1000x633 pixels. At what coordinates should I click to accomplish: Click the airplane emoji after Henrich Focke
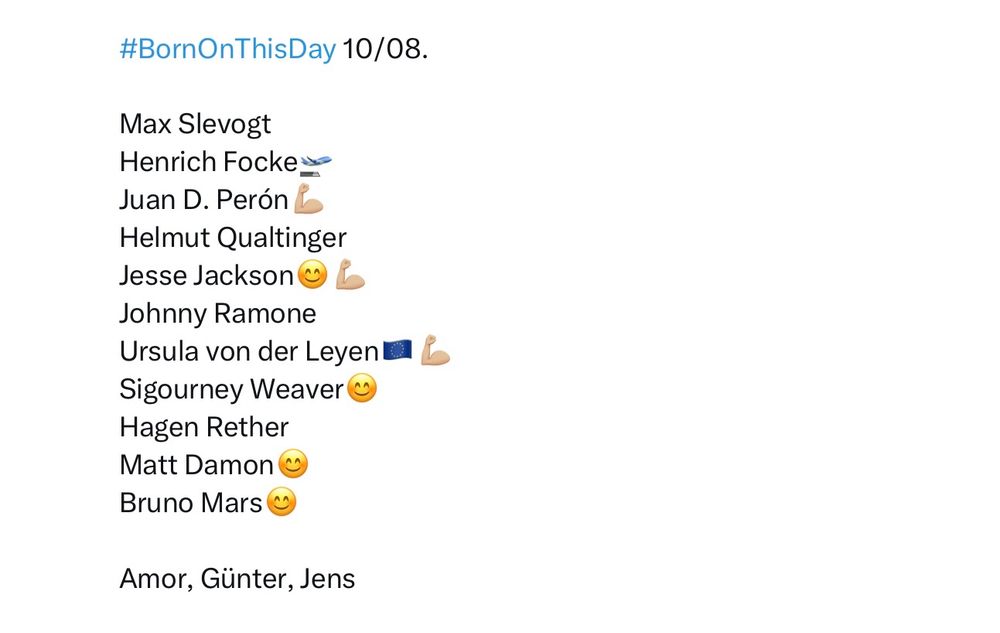[x=316, y=164]
